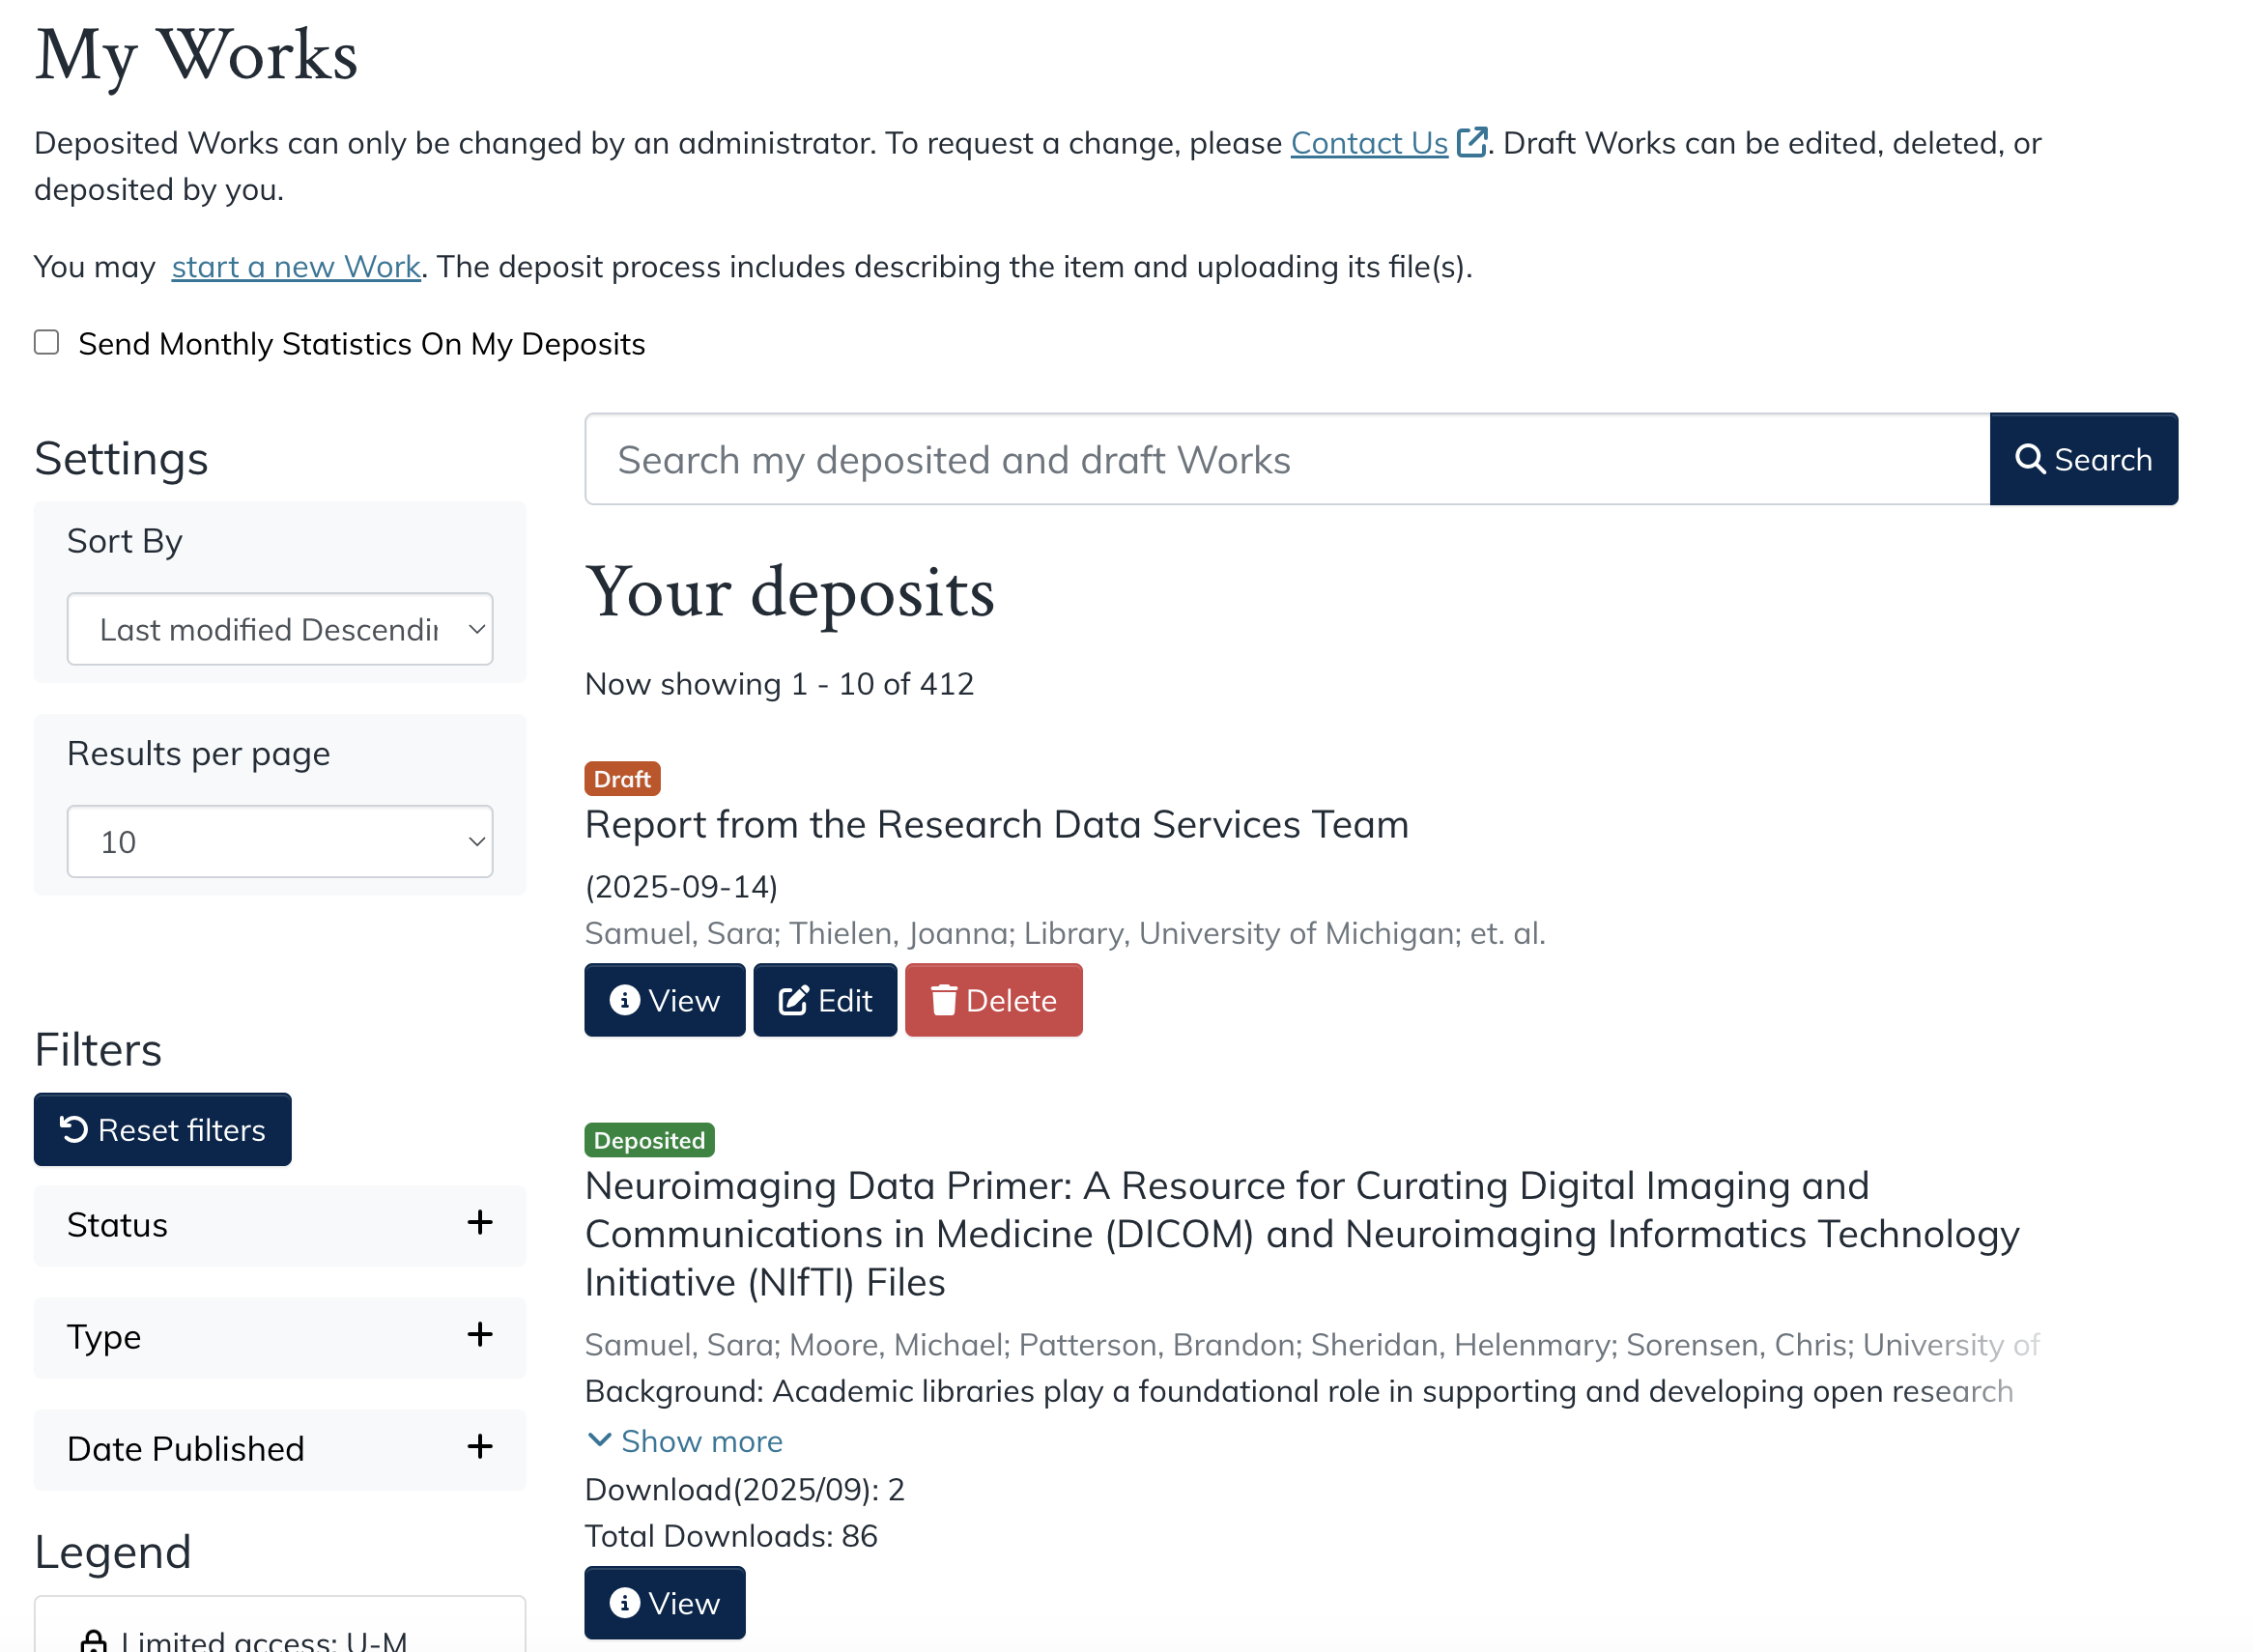2253x1652 pixels.
Task: Click the info icon on the deposited work's View button
Action: coord(624,1602)
